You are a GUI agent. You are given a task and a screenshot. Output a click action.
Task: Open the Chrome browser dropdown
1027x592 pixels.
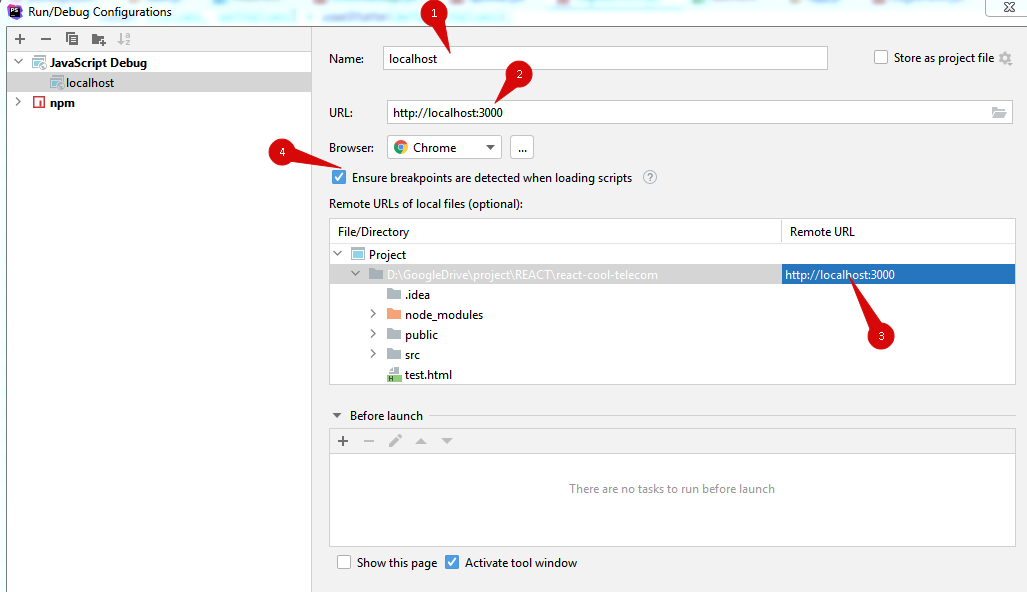(x=444, y=148)
